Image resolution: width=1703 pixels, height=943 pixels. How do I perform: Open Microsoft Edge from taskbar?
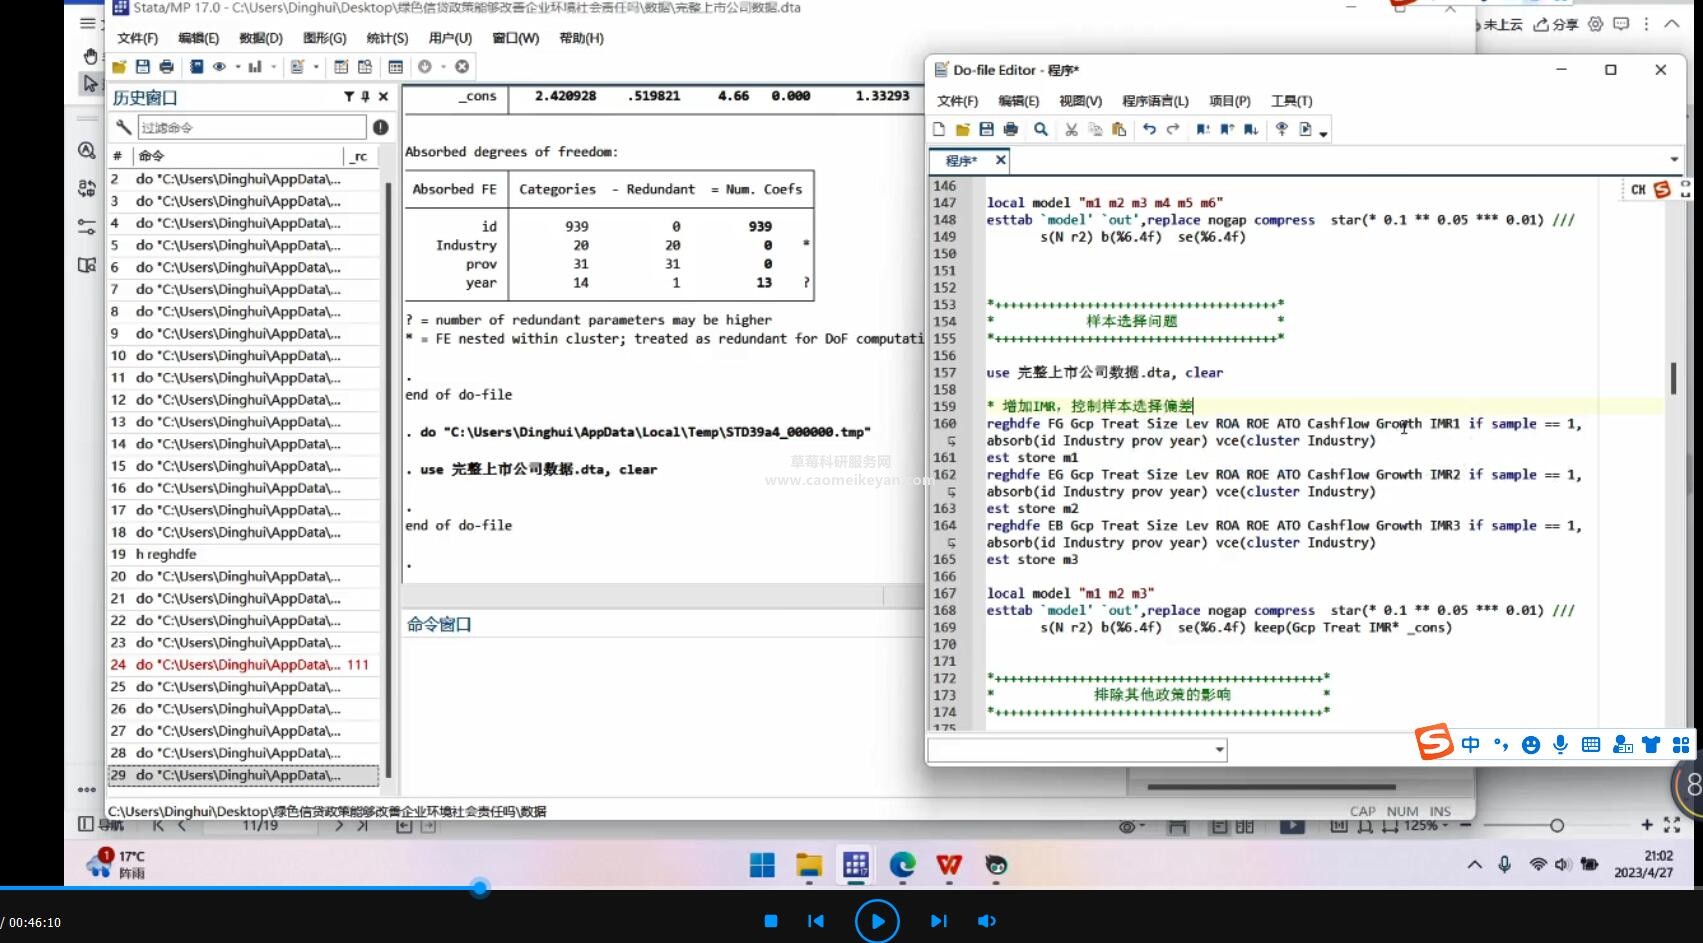902,865
